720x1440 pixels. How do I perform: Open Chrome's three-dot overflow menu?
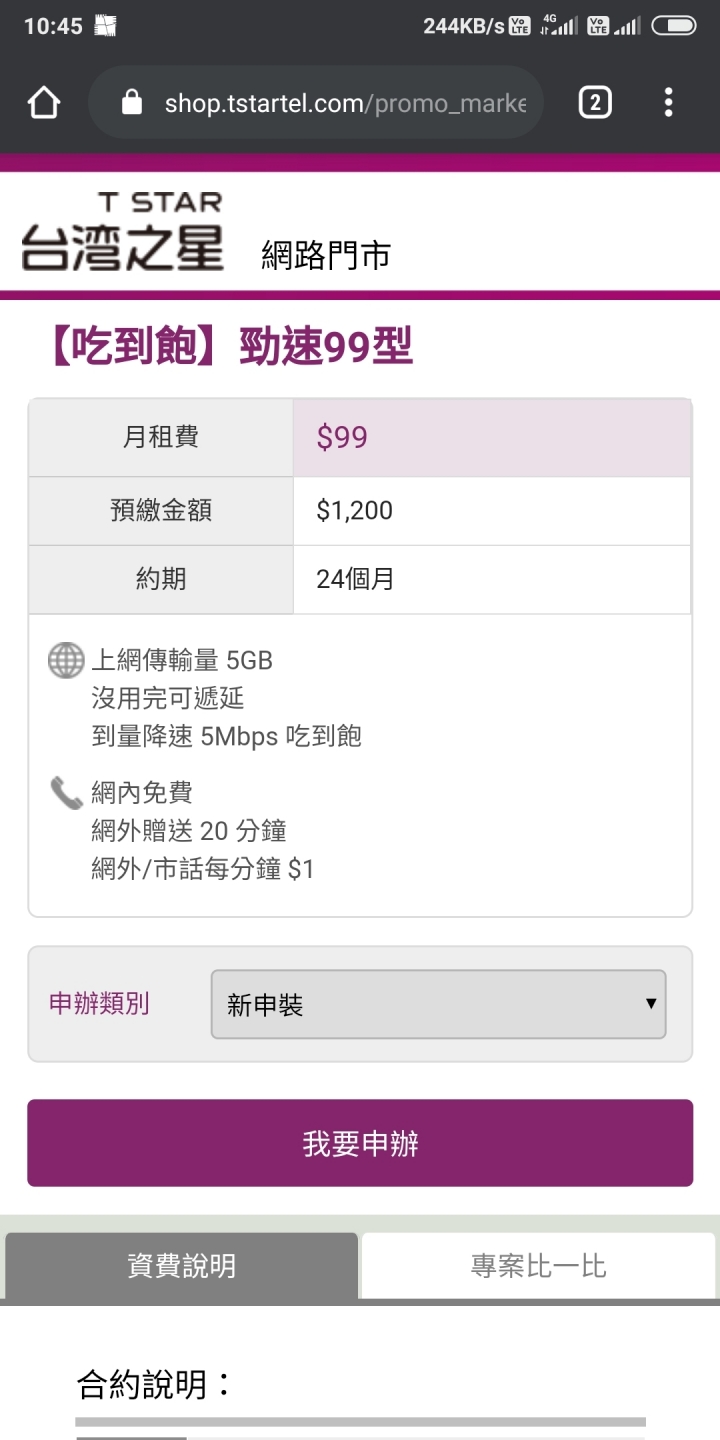668,102
